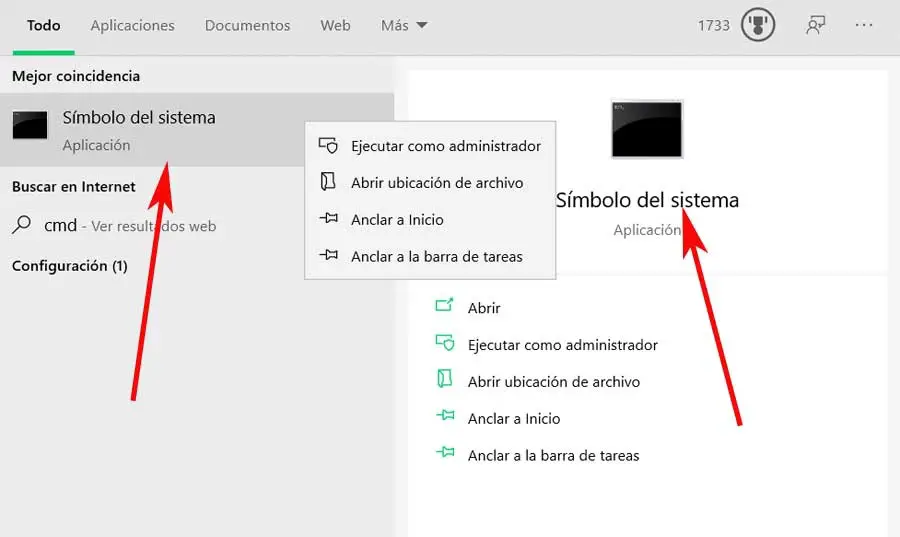The height and width of the screenshot is (537, 900).
Task: Click the Buscar en Internet heading
Action: (x=73, y=186)
